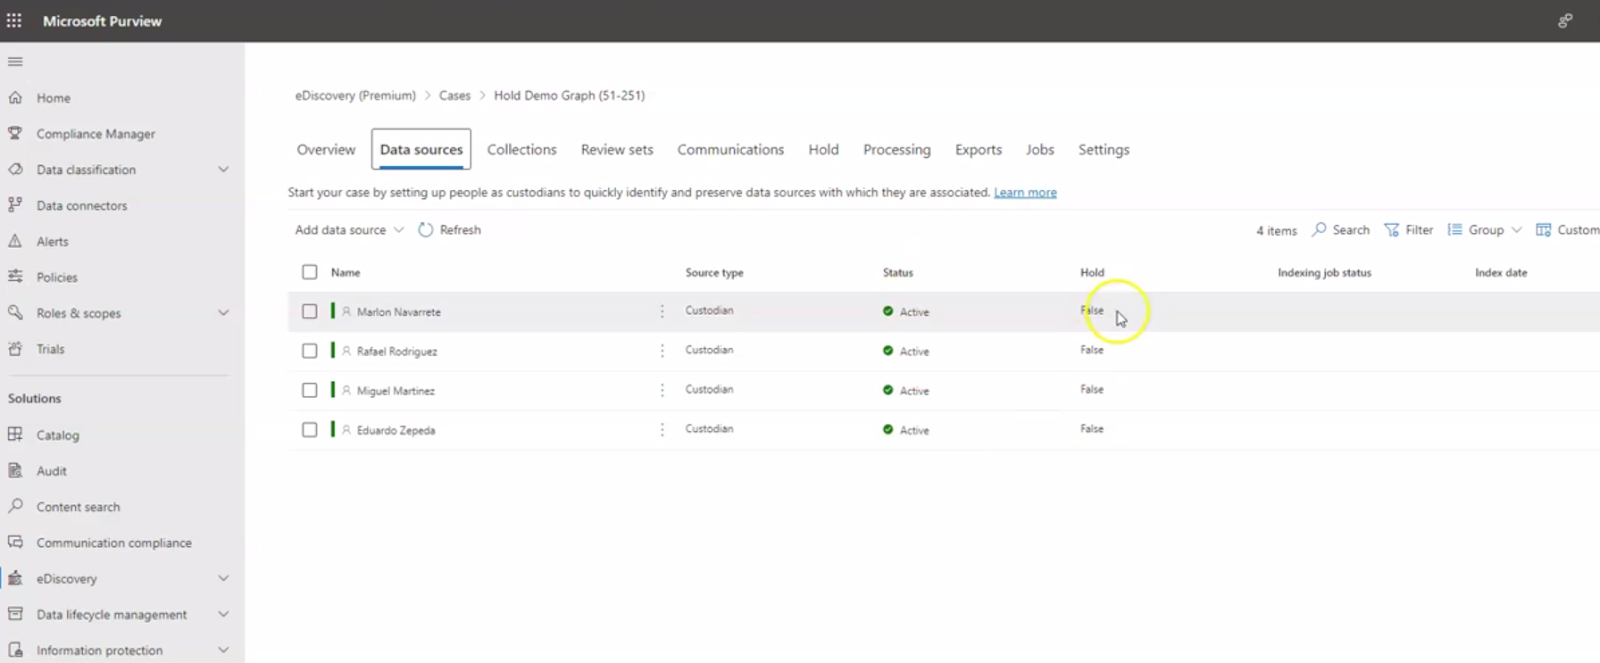Collapse the navigation hamburger menu
The width and height of the screenshot is (1600, 663).
click(15, 62)
